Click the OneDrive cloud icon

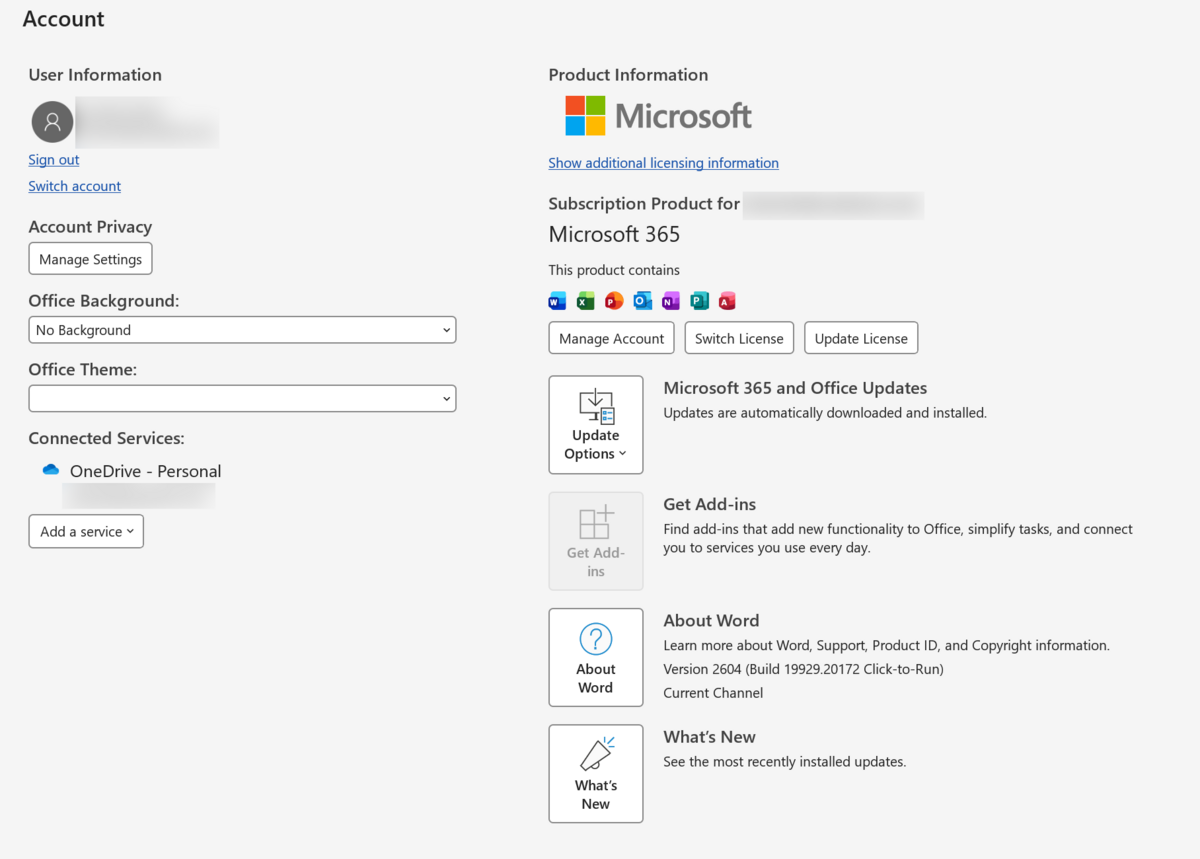(51, 470)
